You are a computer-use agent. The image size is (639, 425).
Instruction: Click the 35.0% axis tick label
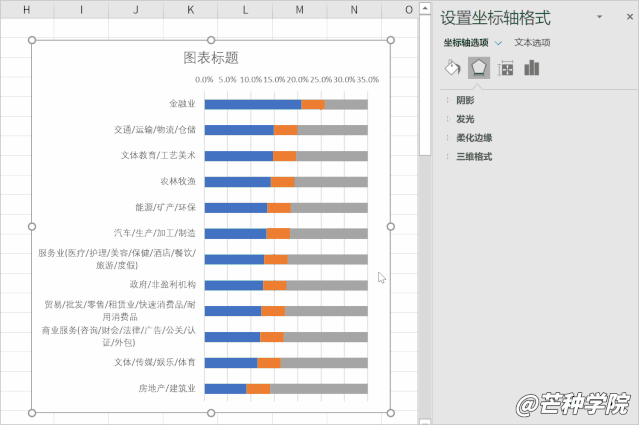pos(368,80)
